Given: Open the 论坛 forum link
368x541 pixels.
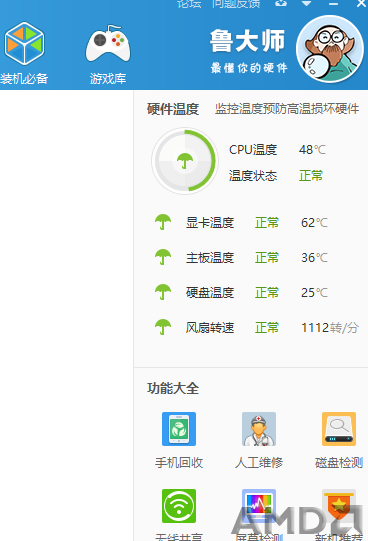Looking at the screenshot, I should [x=189, y=4].
